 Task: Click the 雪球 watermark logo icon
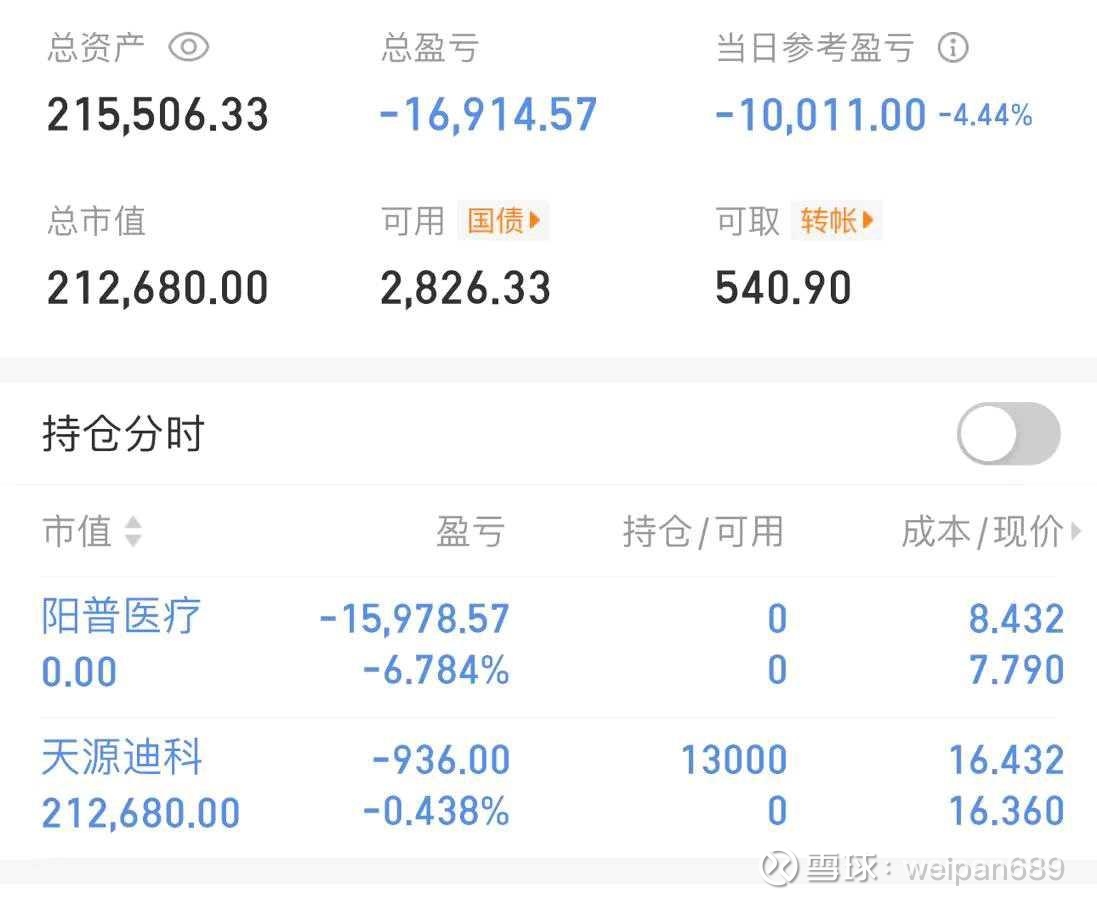[779, 868]
